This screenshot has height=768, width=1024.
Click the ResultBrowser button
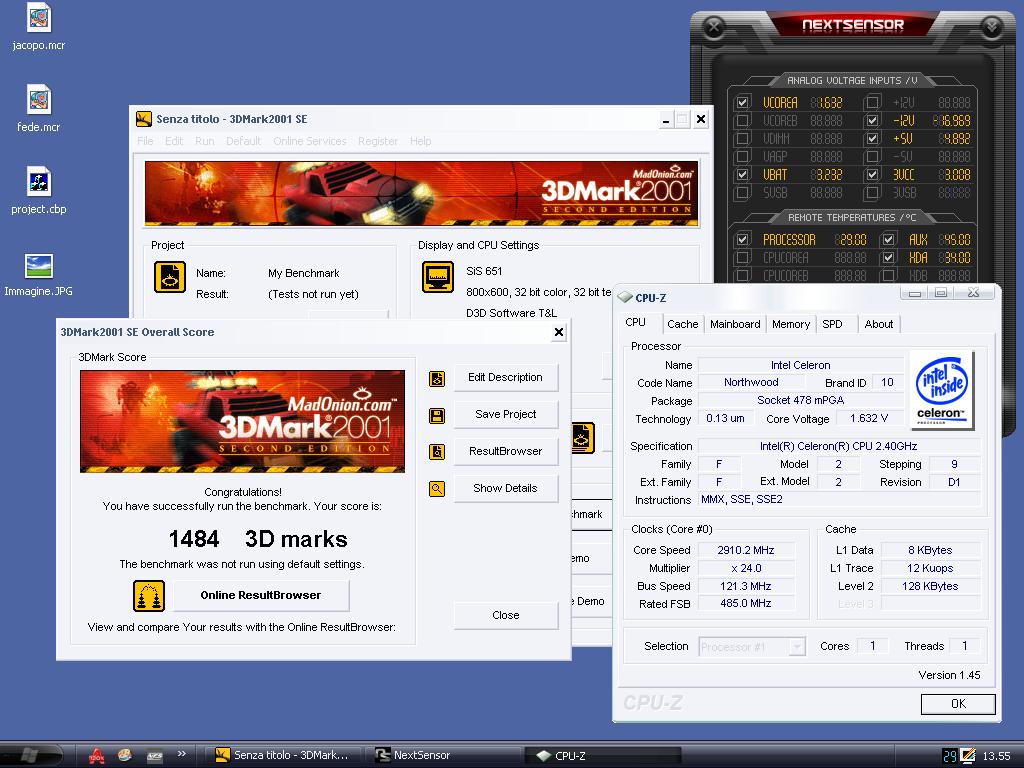click(x=505, y=451)
